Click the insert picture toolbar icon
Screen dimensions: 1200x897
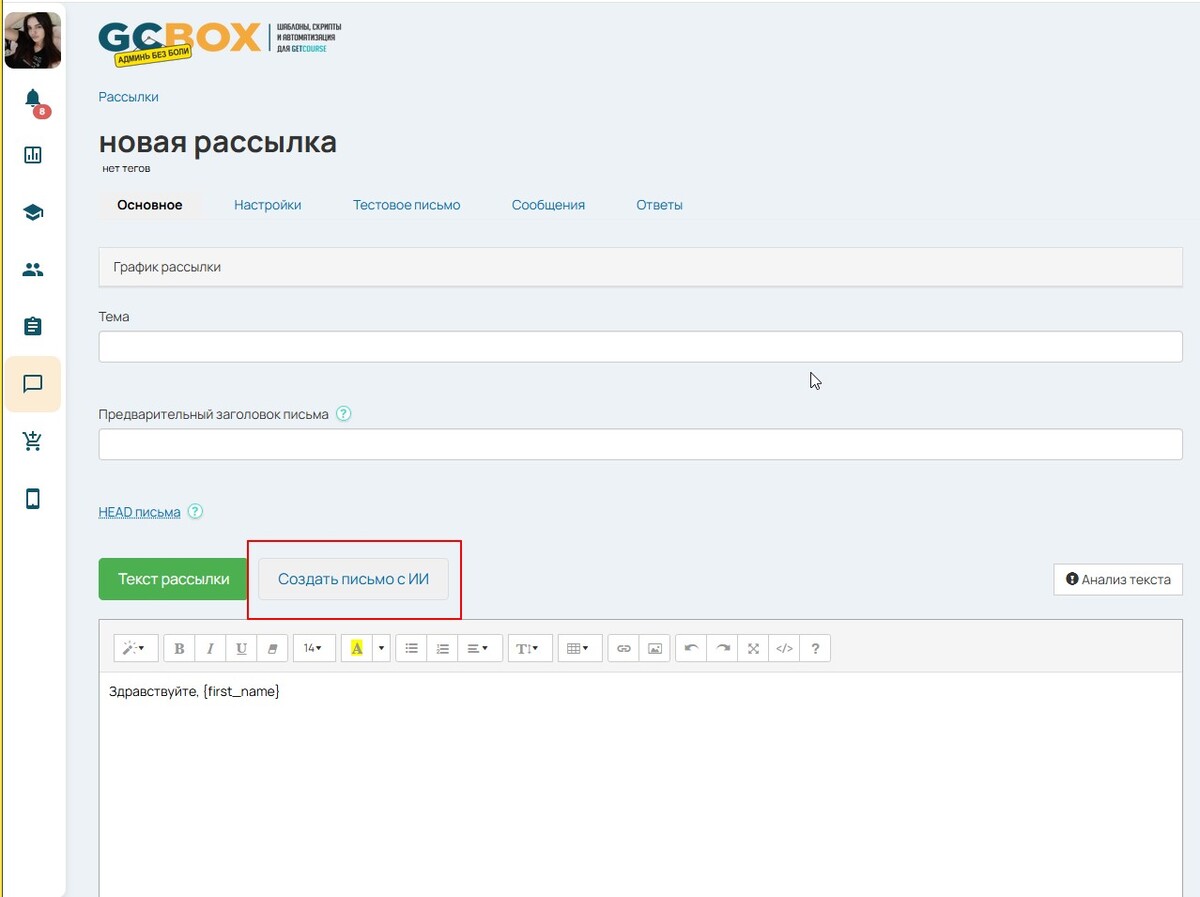tap(655, 649)
